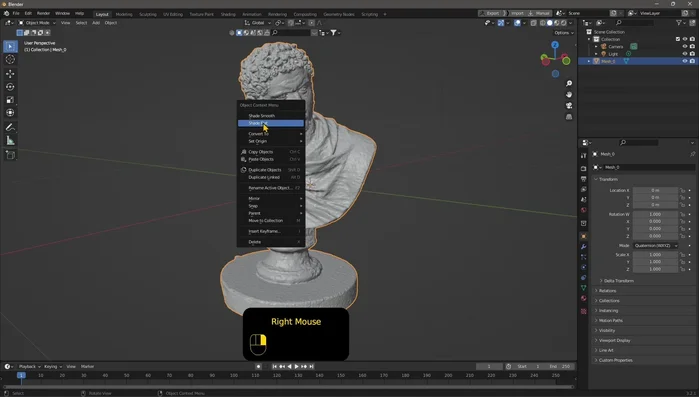The width and height of the screenshot is (699, 397).
Task: Expand the Viewport Display panel
Action: coord(614,340)
